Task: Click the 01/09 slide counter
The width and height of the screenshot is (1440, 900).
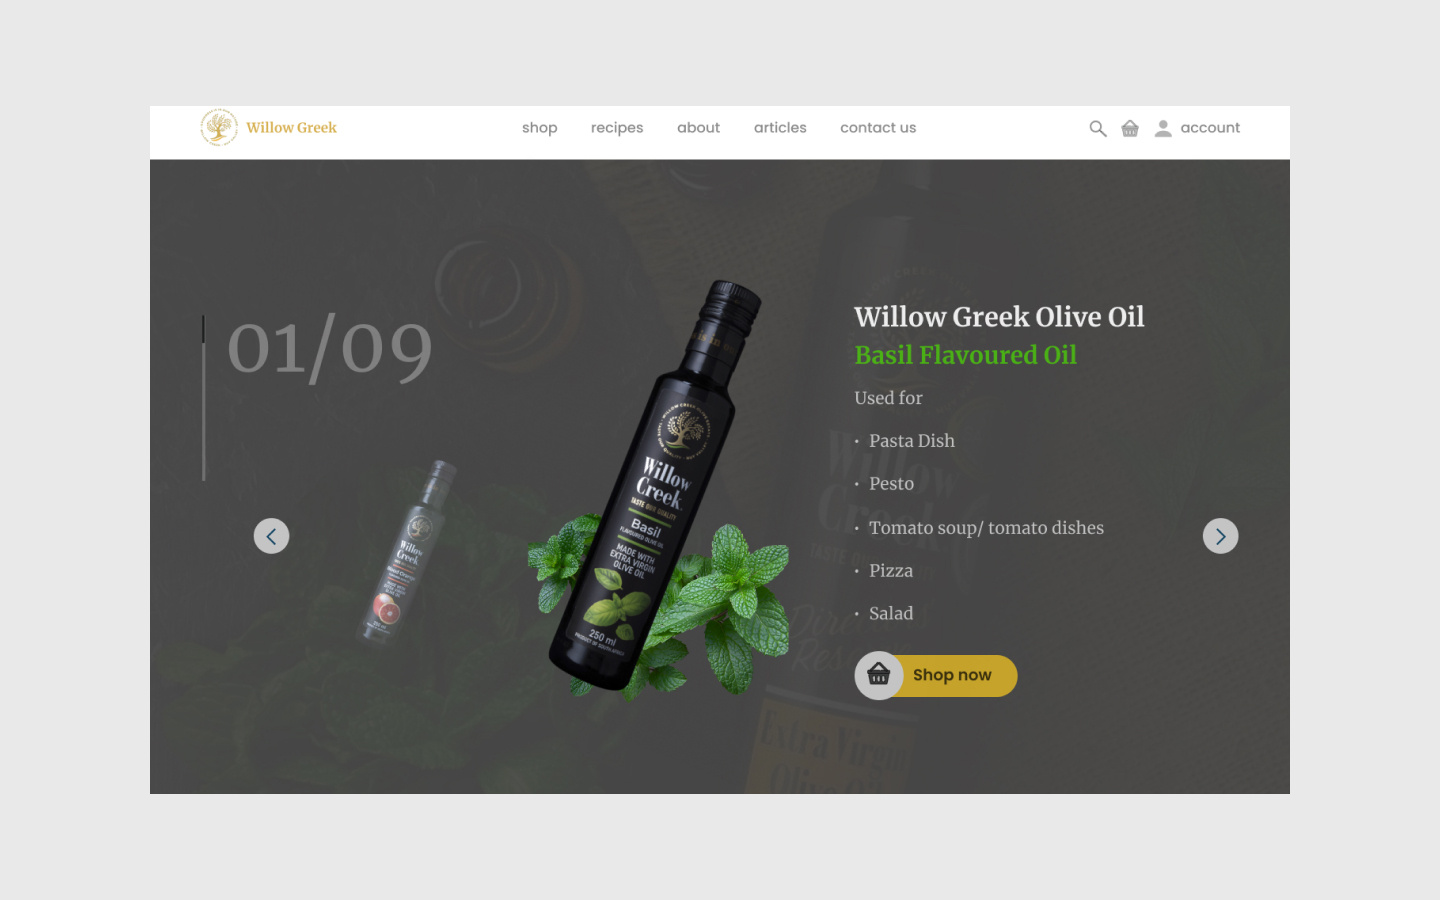Action: point(330,349)
